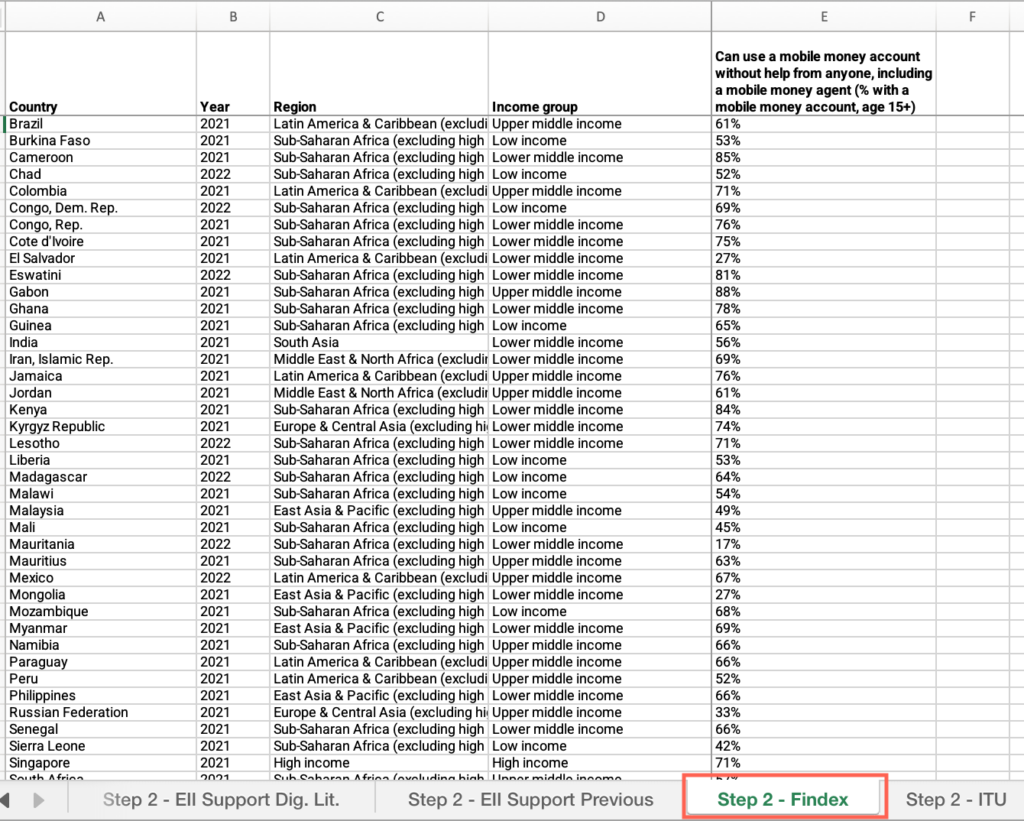Click the Senegal cell
The image size is (1024, 821).
click(101, 730)
